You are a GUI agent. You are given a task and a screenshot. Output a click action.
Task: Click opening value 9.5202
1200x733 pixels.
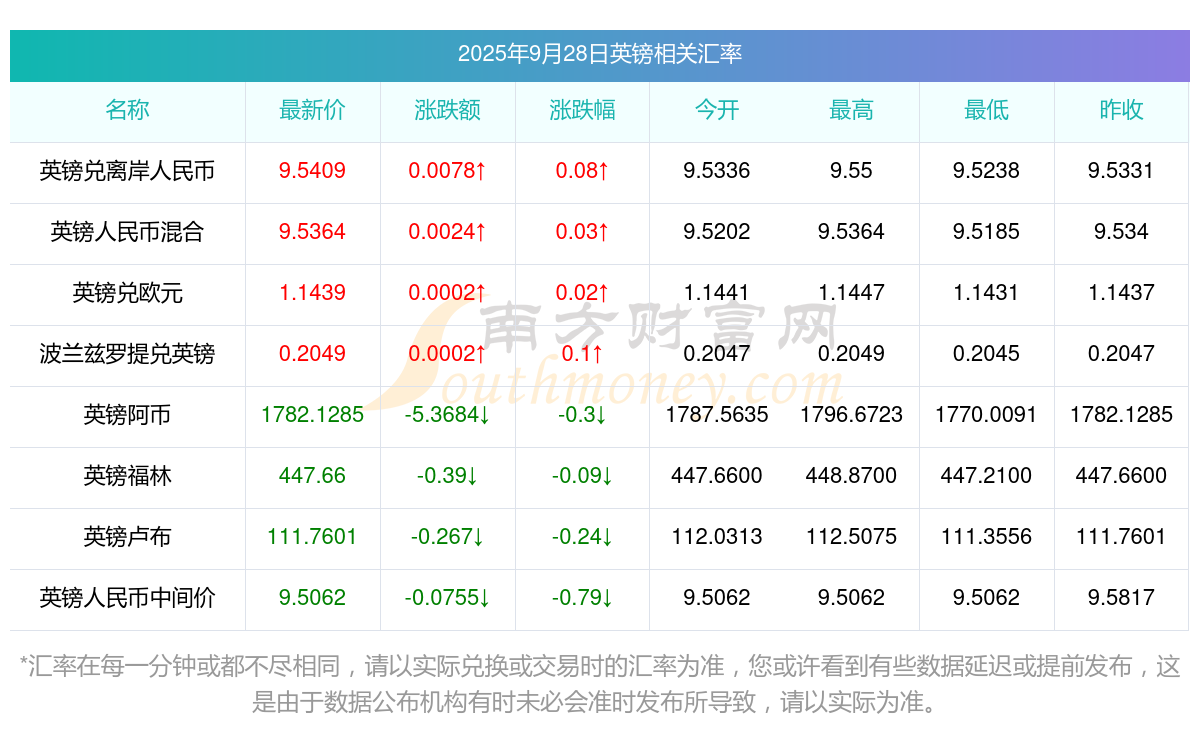point(717,232)
